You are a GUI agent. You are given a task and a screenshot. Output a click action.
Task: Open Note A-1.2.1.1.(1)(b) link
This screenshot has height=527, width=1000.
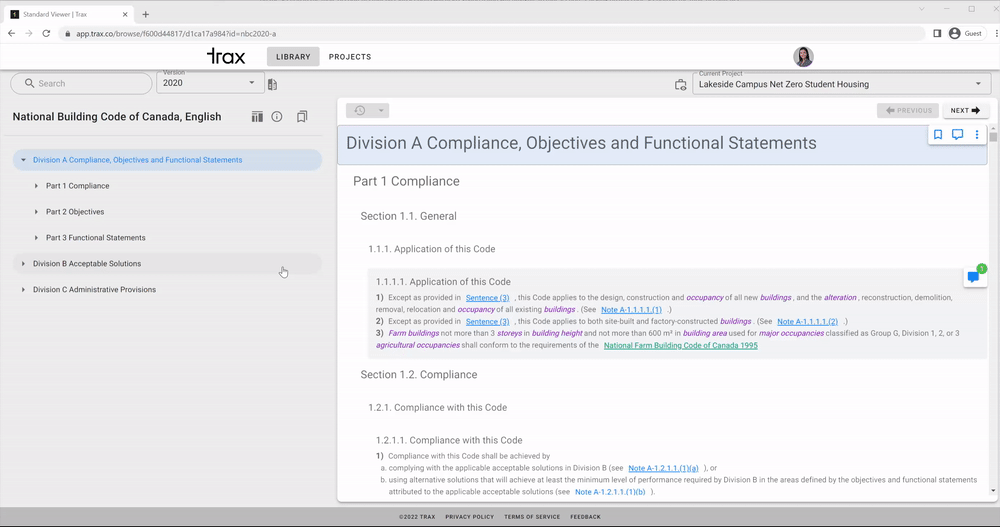coord(610,492)
